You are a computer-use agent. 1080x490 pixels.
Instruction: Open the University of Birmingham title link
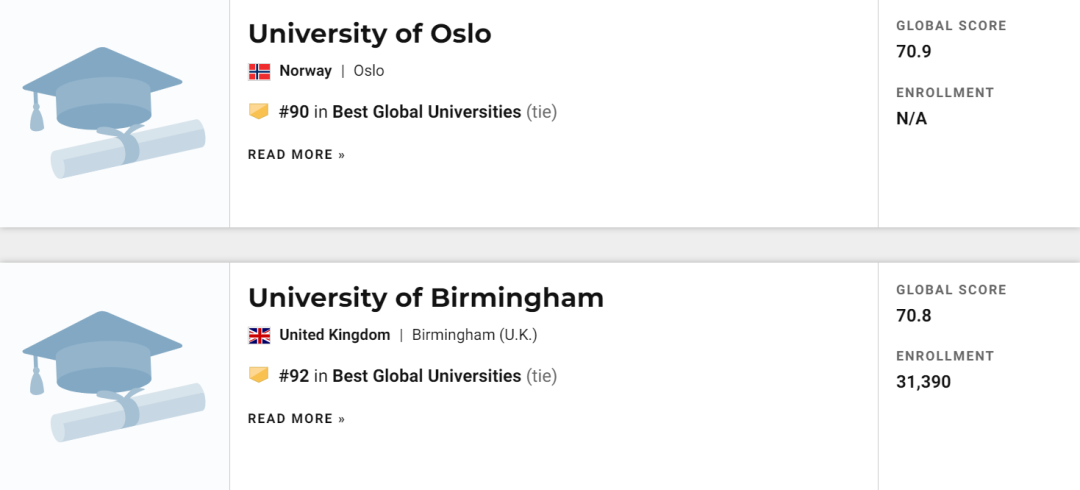[425, 297]
